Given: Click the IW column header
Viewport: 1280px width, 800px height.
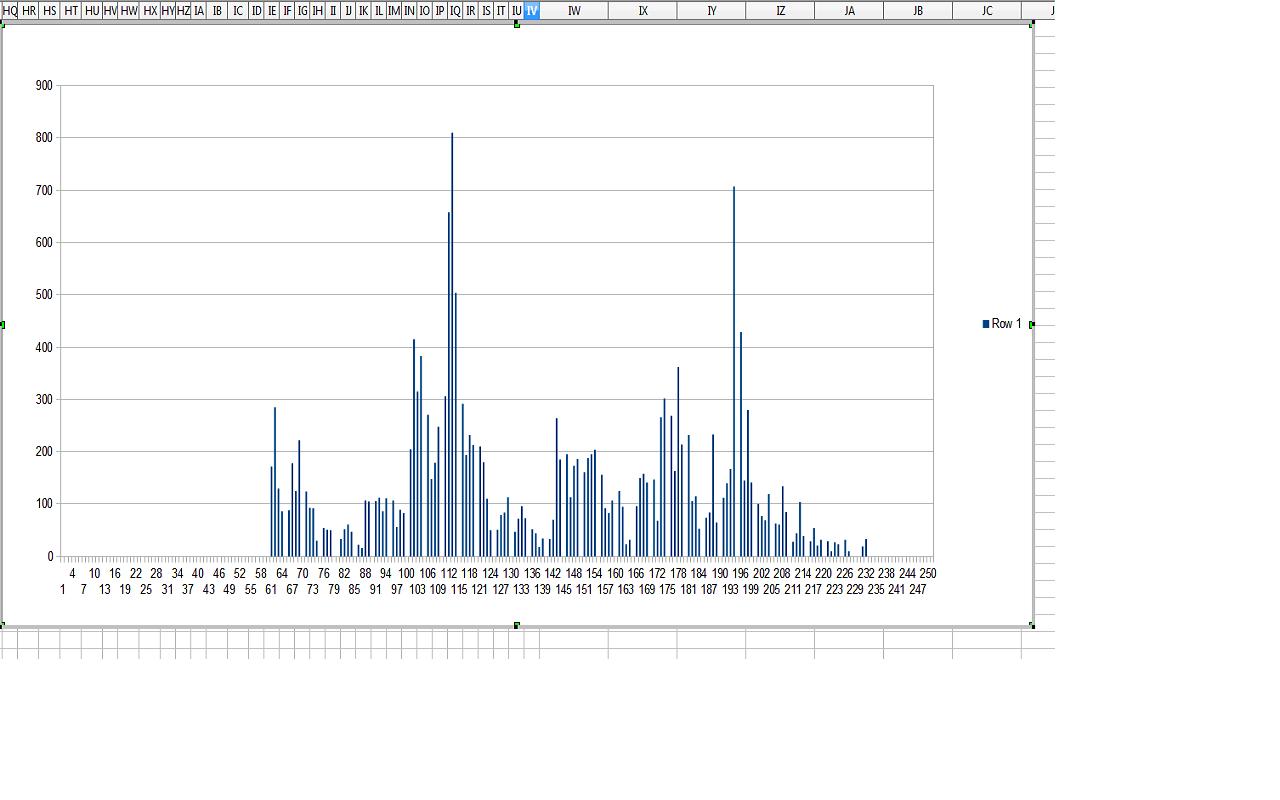Looking at the screenshot, I should [x=574, y=10].
